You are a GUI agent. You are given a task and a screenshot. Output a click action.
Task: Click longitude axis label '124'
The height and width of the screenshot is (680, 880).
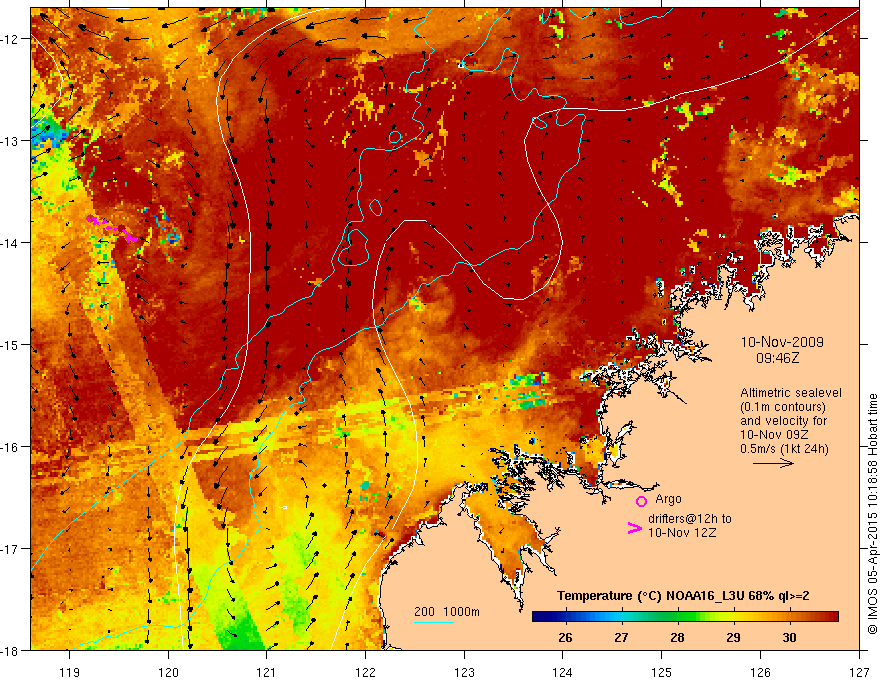[563, 672]
